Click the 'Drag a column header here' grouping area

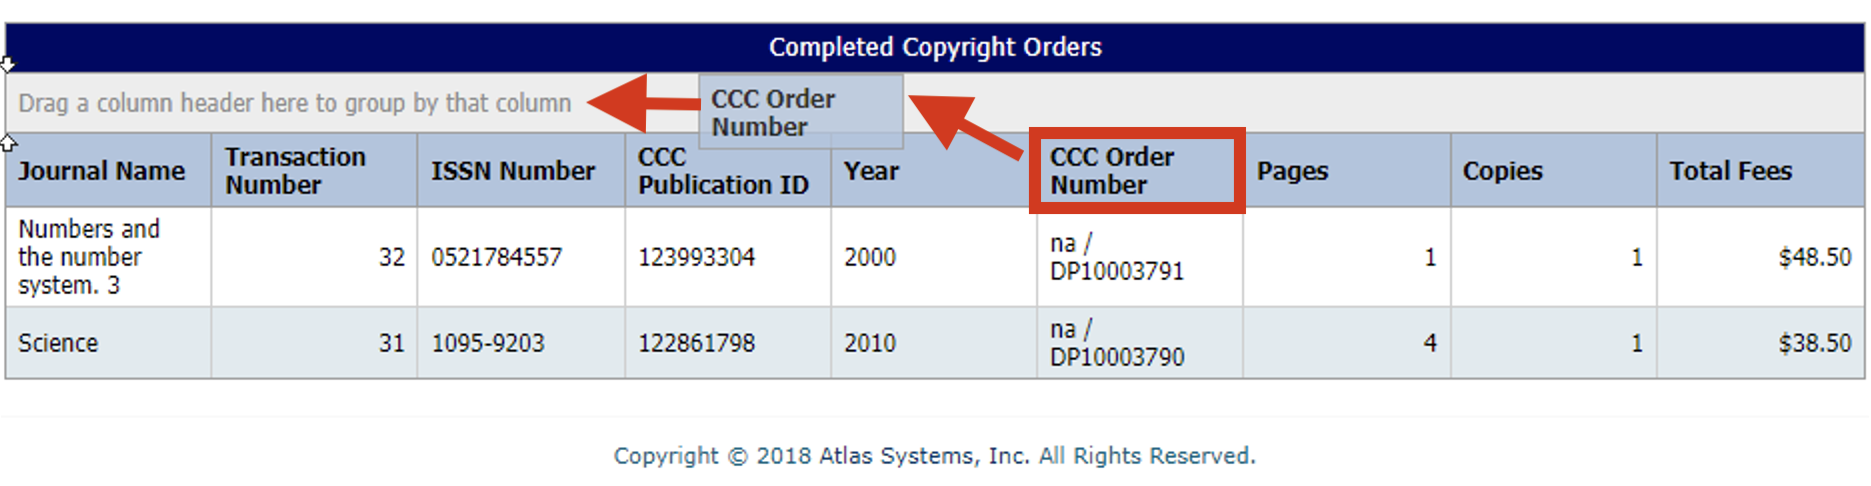point(295,103)
